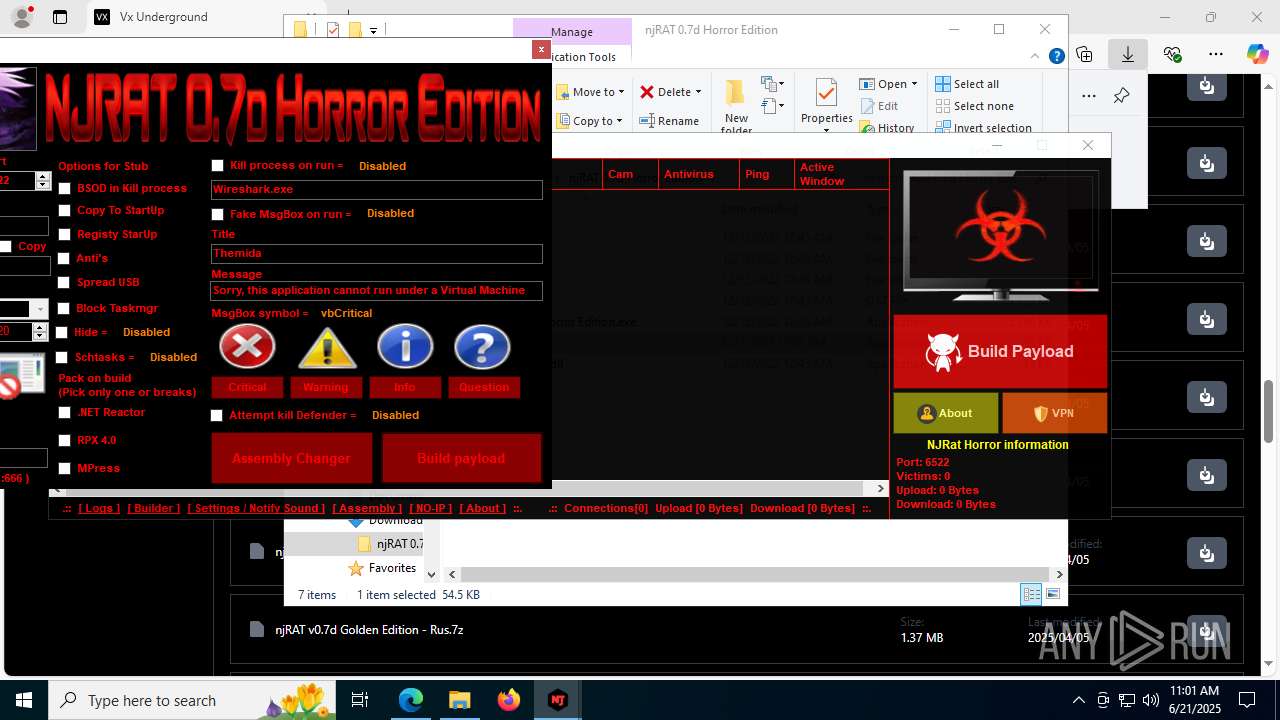Click the Assembly Changer button
The height and width of the screenshot is (720, 1280).
[x=291, y=458]
